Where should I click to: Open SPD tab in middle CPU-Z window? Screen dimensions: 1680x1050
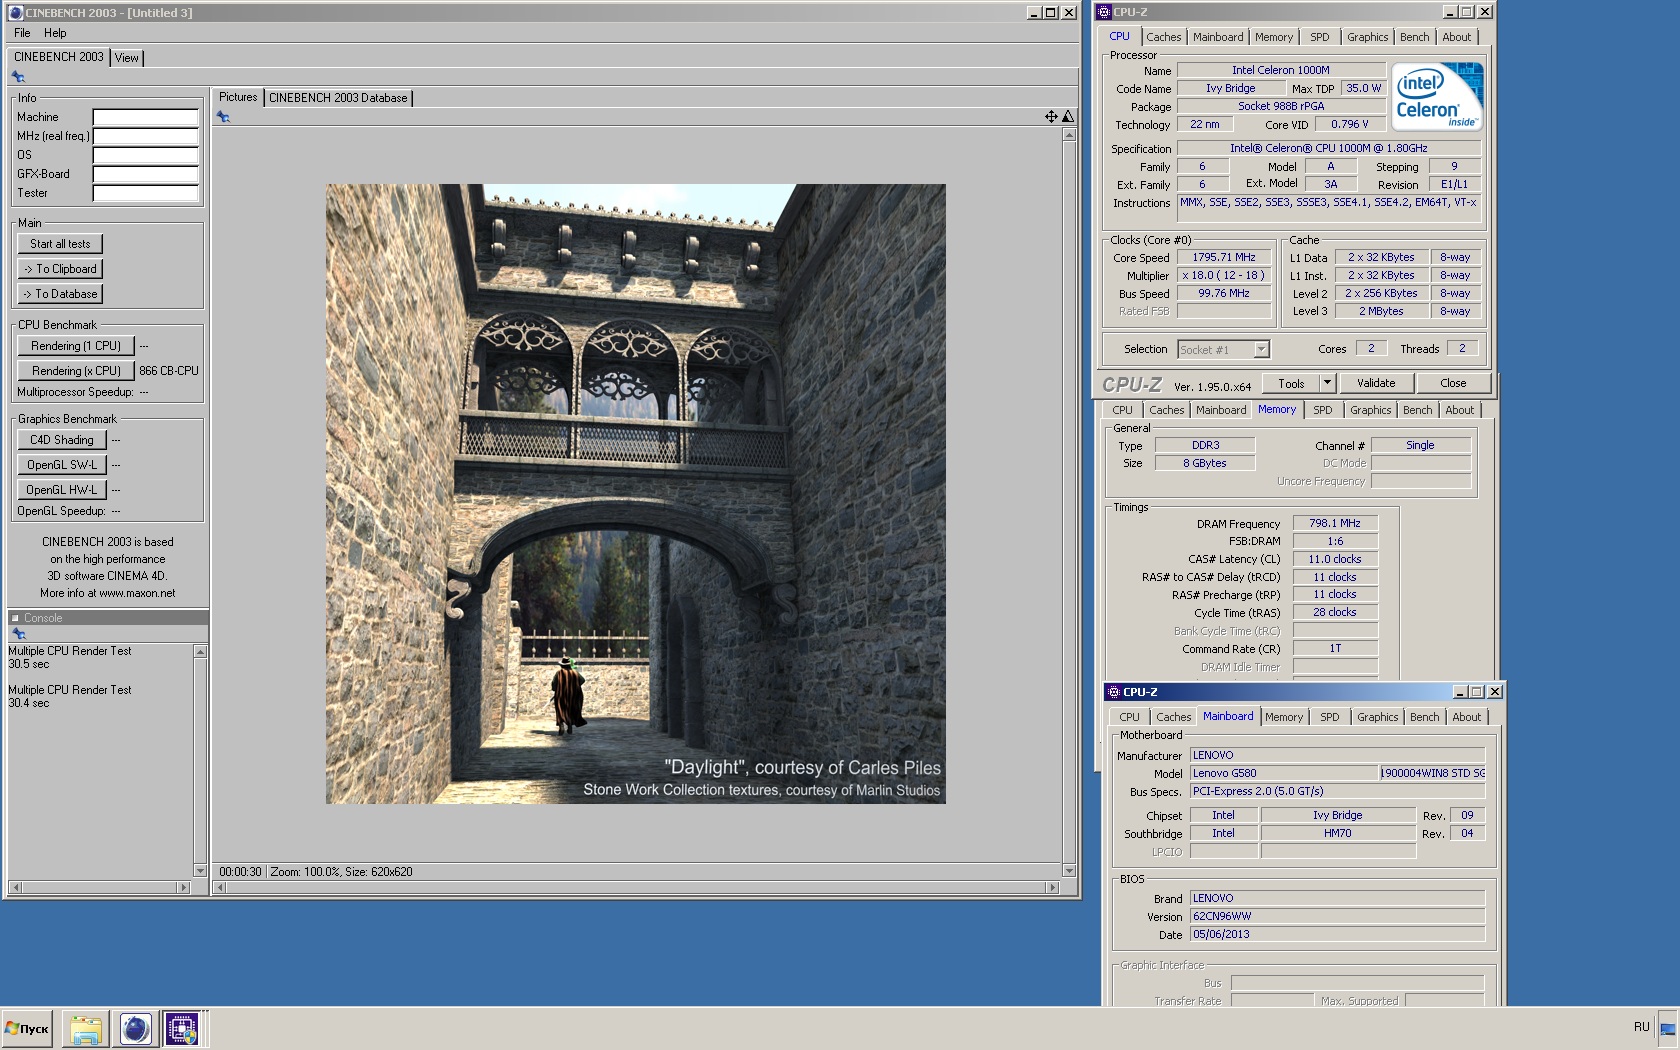click(x=1322, y=410)
